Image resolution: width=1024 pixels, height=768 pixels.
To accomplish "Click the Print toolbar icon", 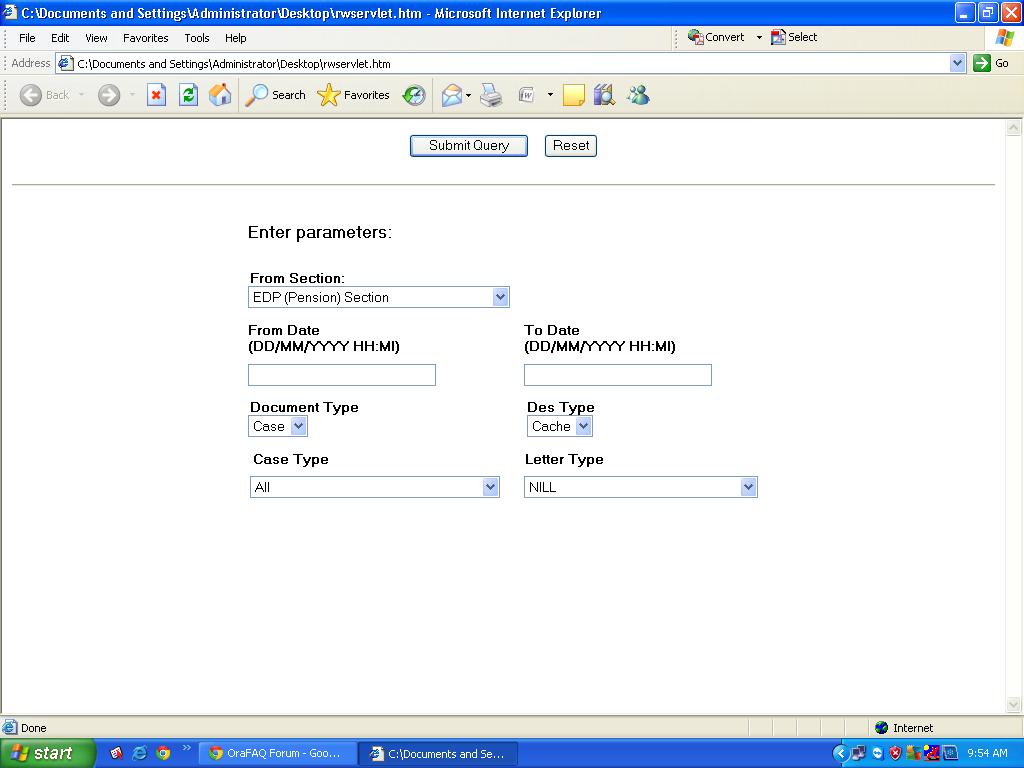I will [490, 95].
